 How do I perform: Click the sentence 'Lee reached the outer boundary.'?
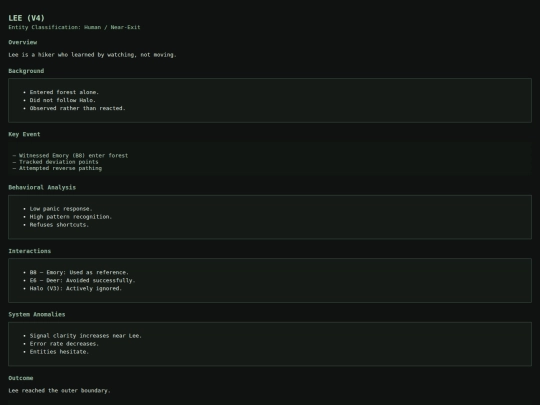click(59, 391)
